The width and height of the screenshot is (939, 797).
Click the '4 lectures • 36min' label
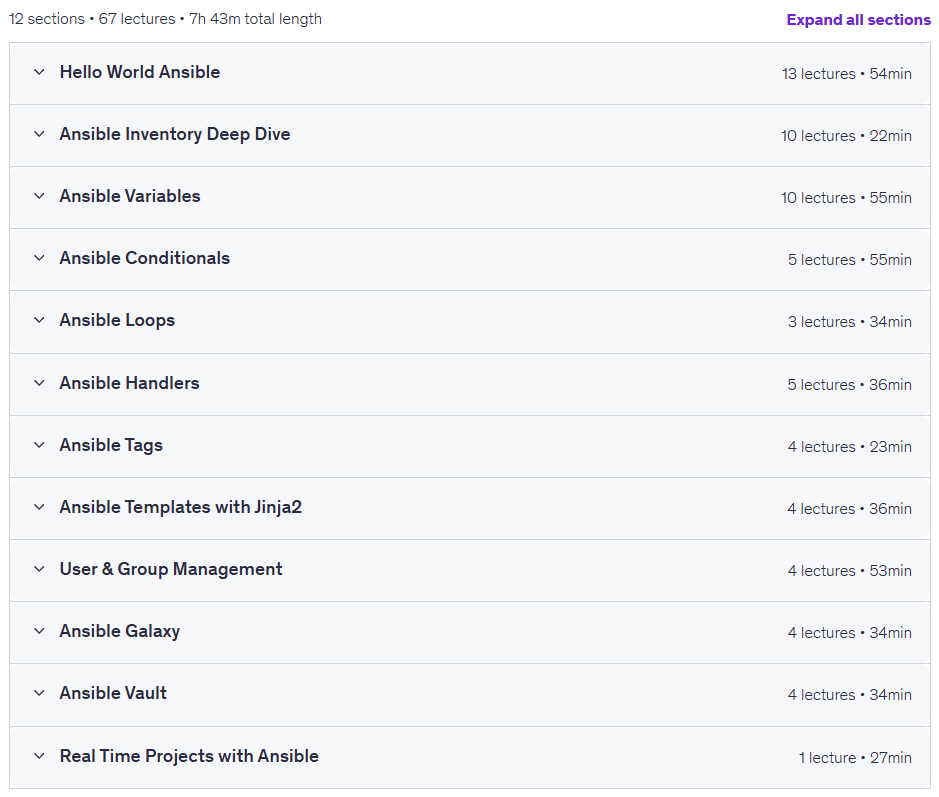pos(850,508)
